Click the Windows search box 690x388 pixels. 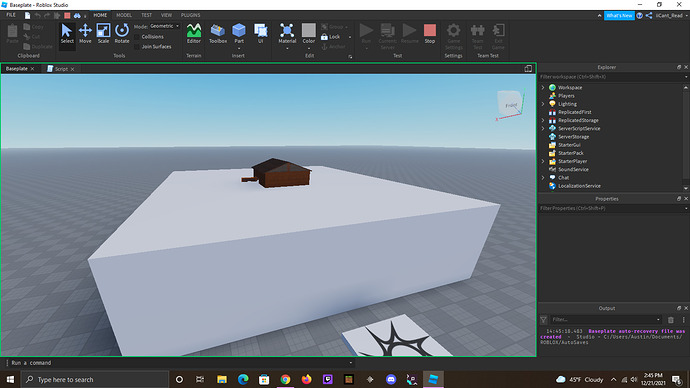(x=95, y=379)
